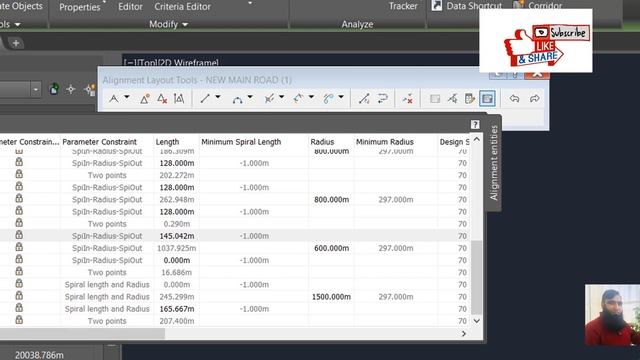Open the Modify panel dropdown

coord(168,24)
